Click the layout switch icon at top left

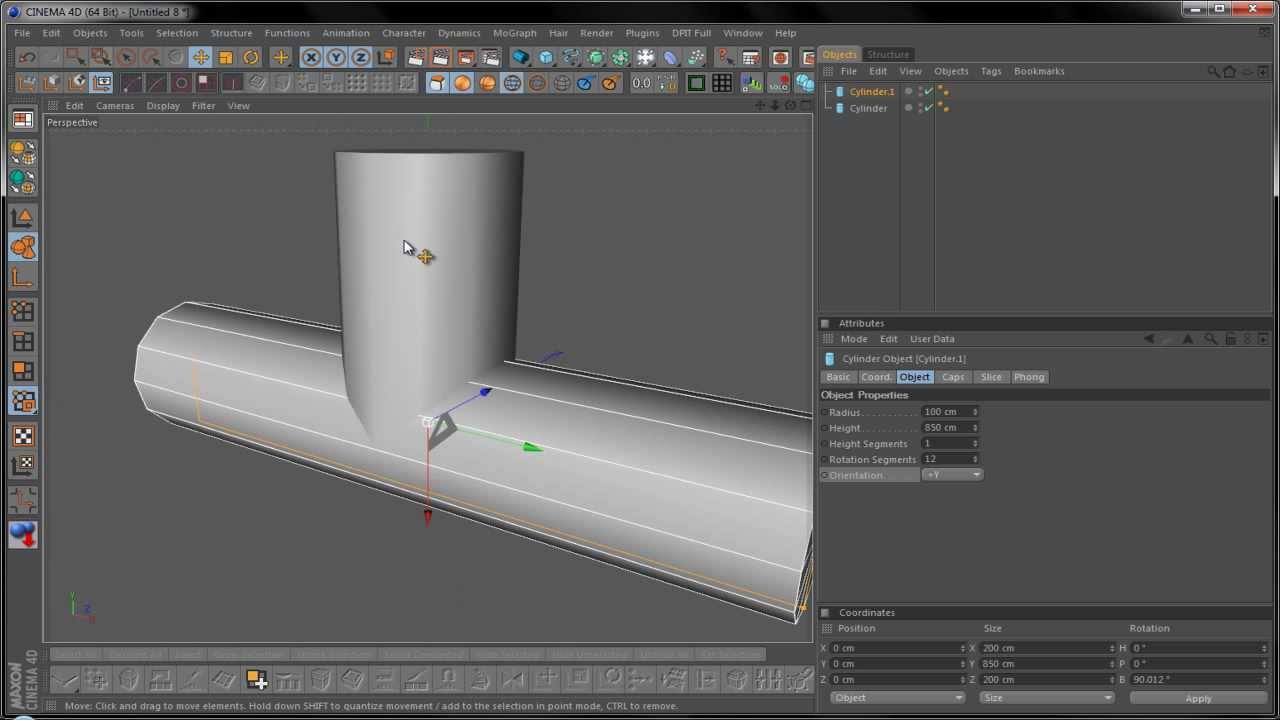tap(23, 119)
